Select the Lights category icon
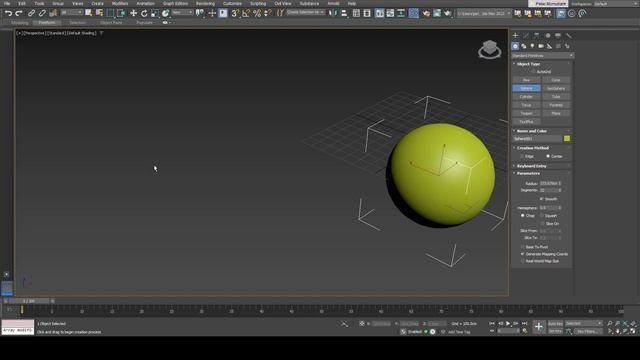This screenshot has height=360, width=640. 532,46
